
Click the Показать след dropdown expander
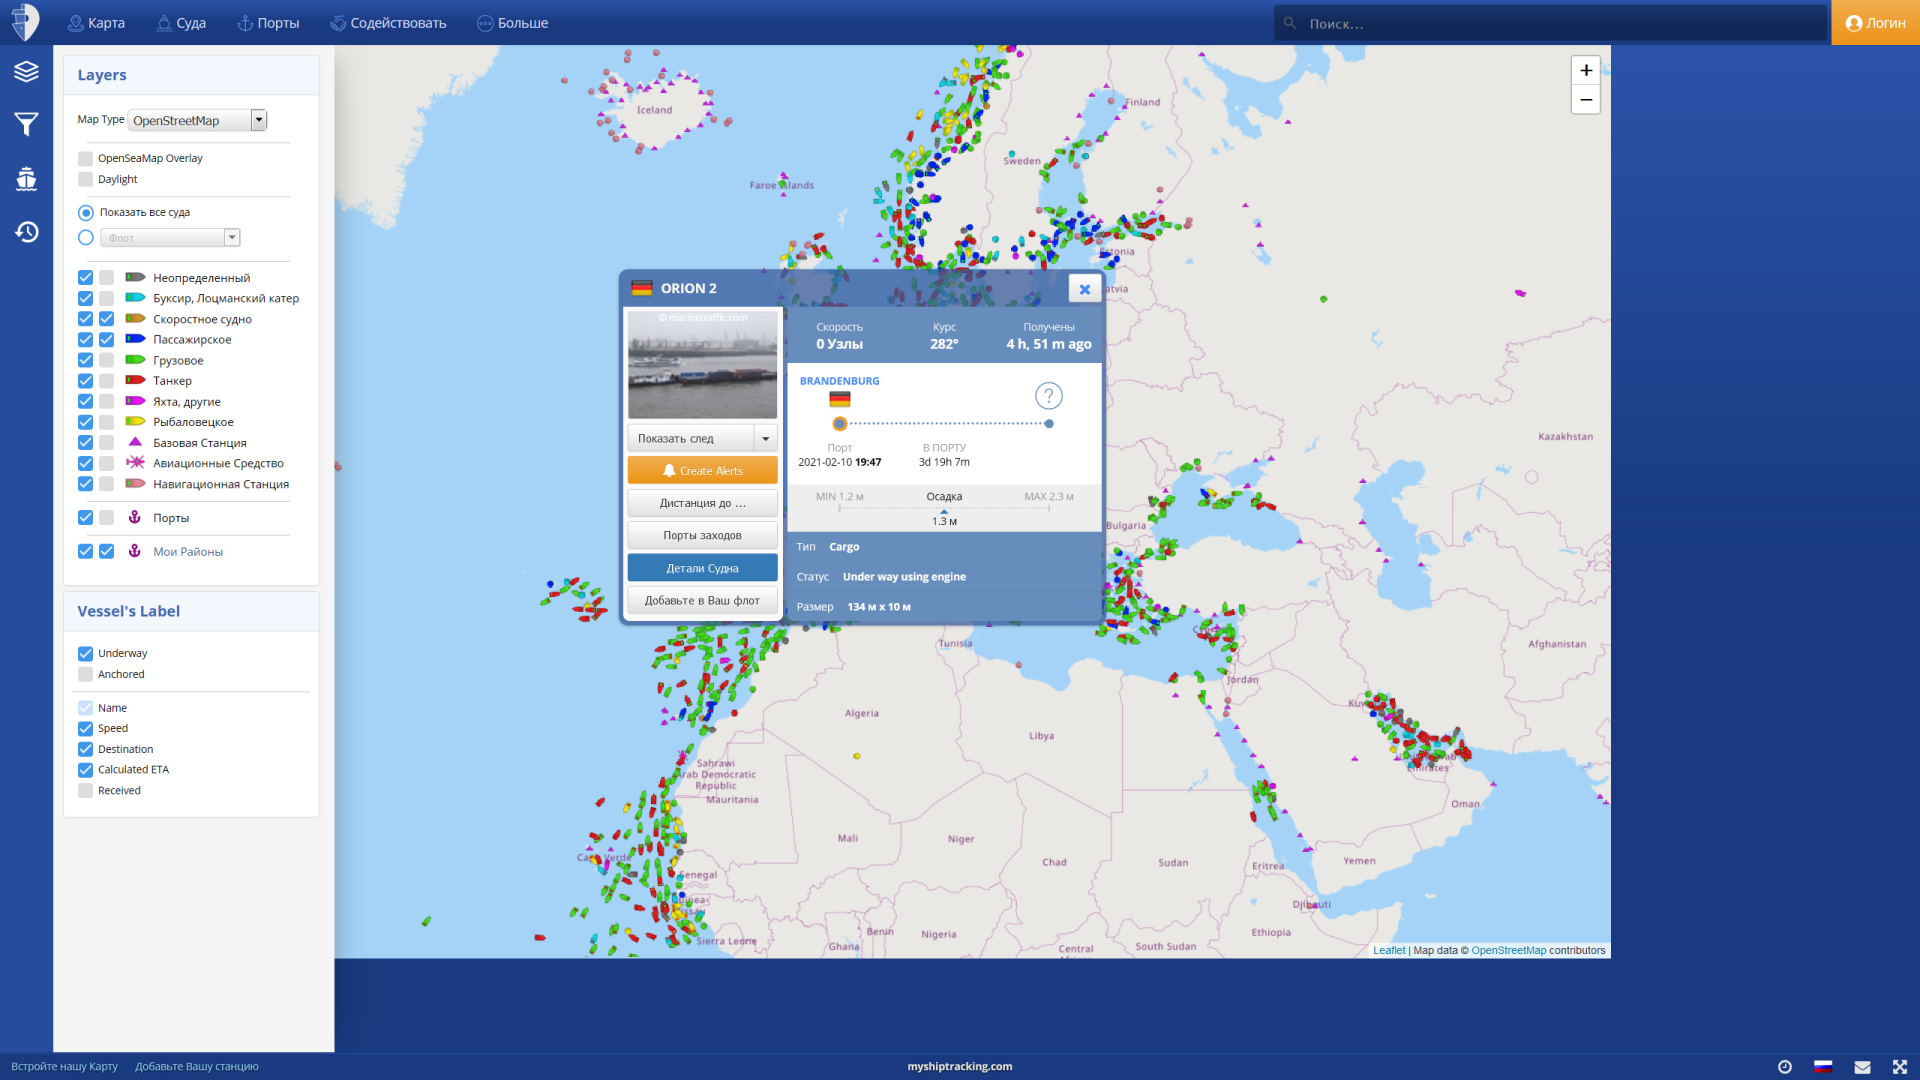click(x=765, y=438)
